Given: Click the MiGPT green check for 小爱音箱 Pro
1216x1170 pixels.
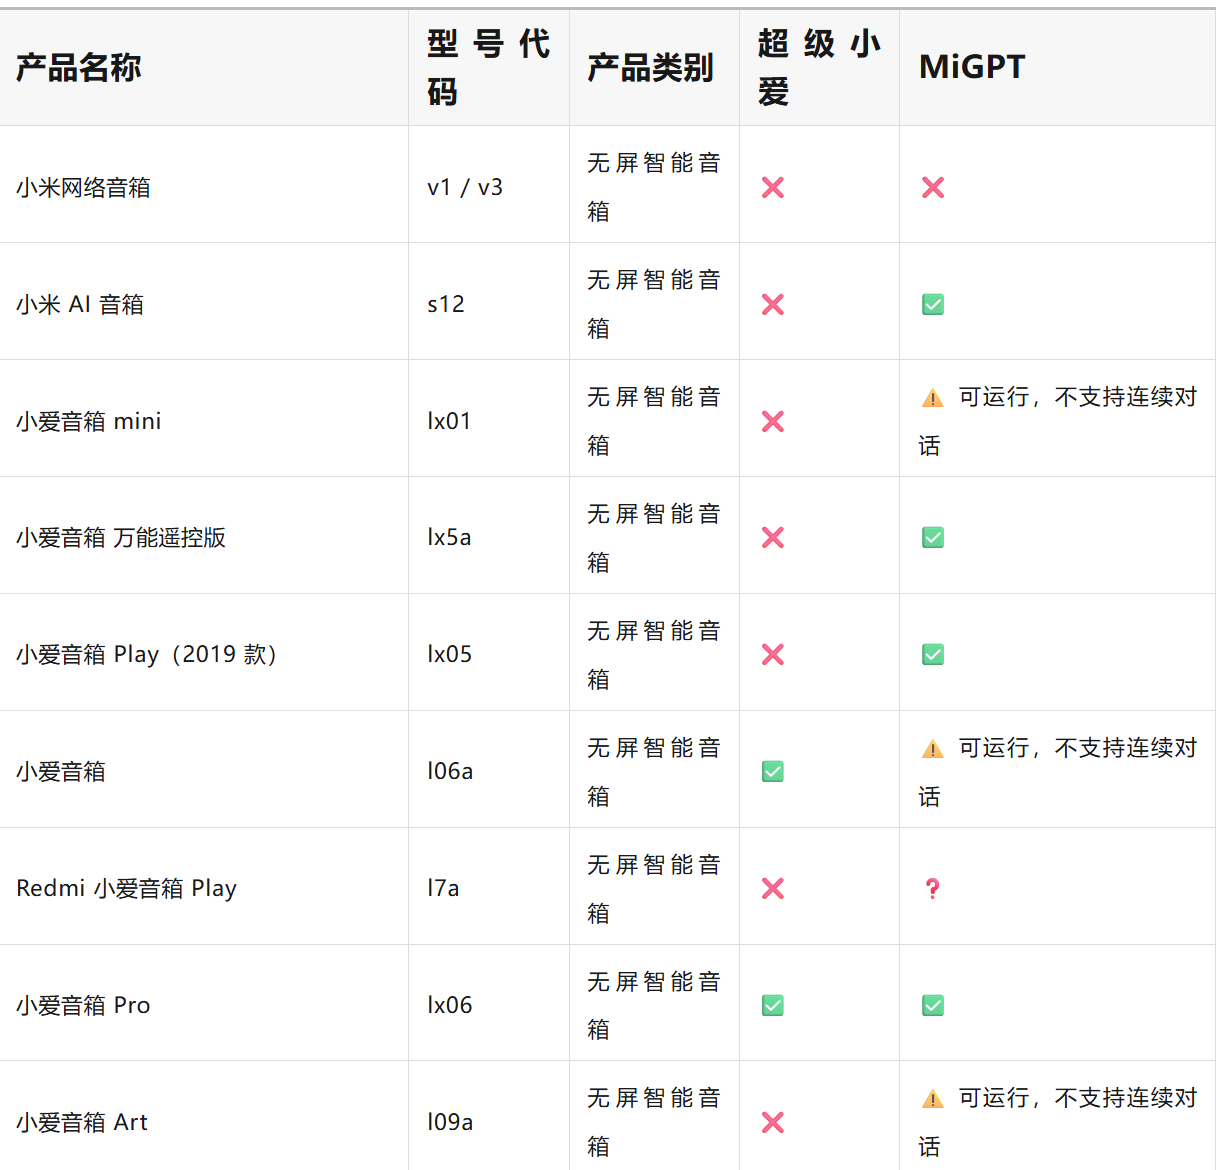Looking at the screenshot, I should coord(933,1005).
